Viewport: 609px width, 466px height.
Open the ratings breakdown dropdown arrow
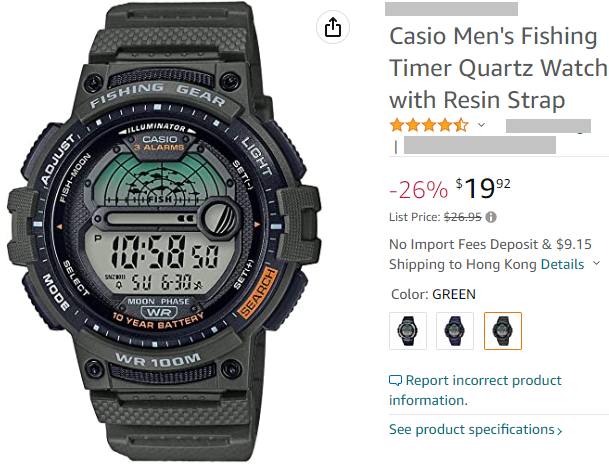481,125
